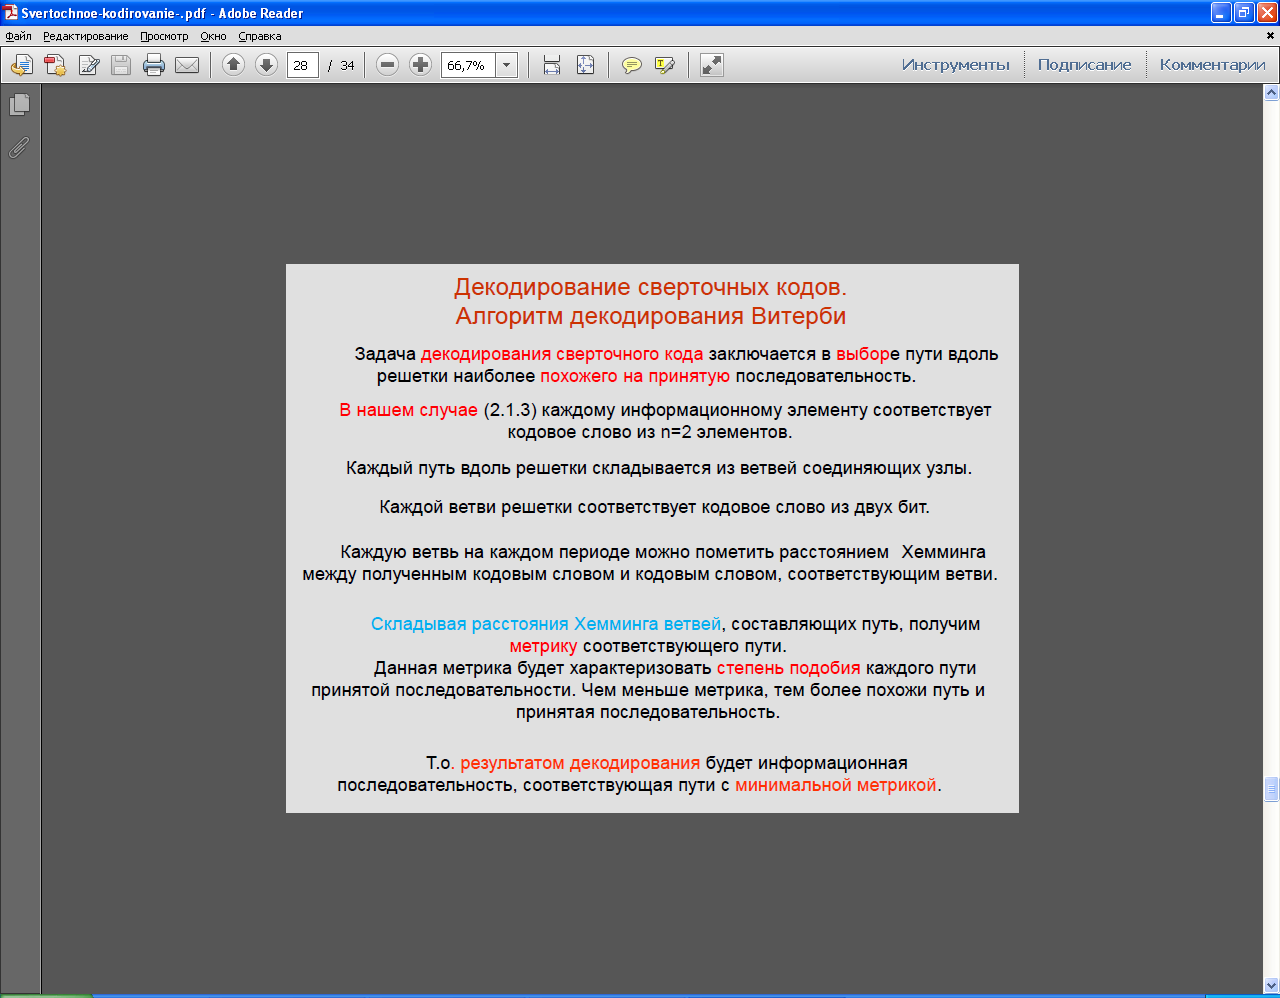Open the Файл menu

point(18,36)
